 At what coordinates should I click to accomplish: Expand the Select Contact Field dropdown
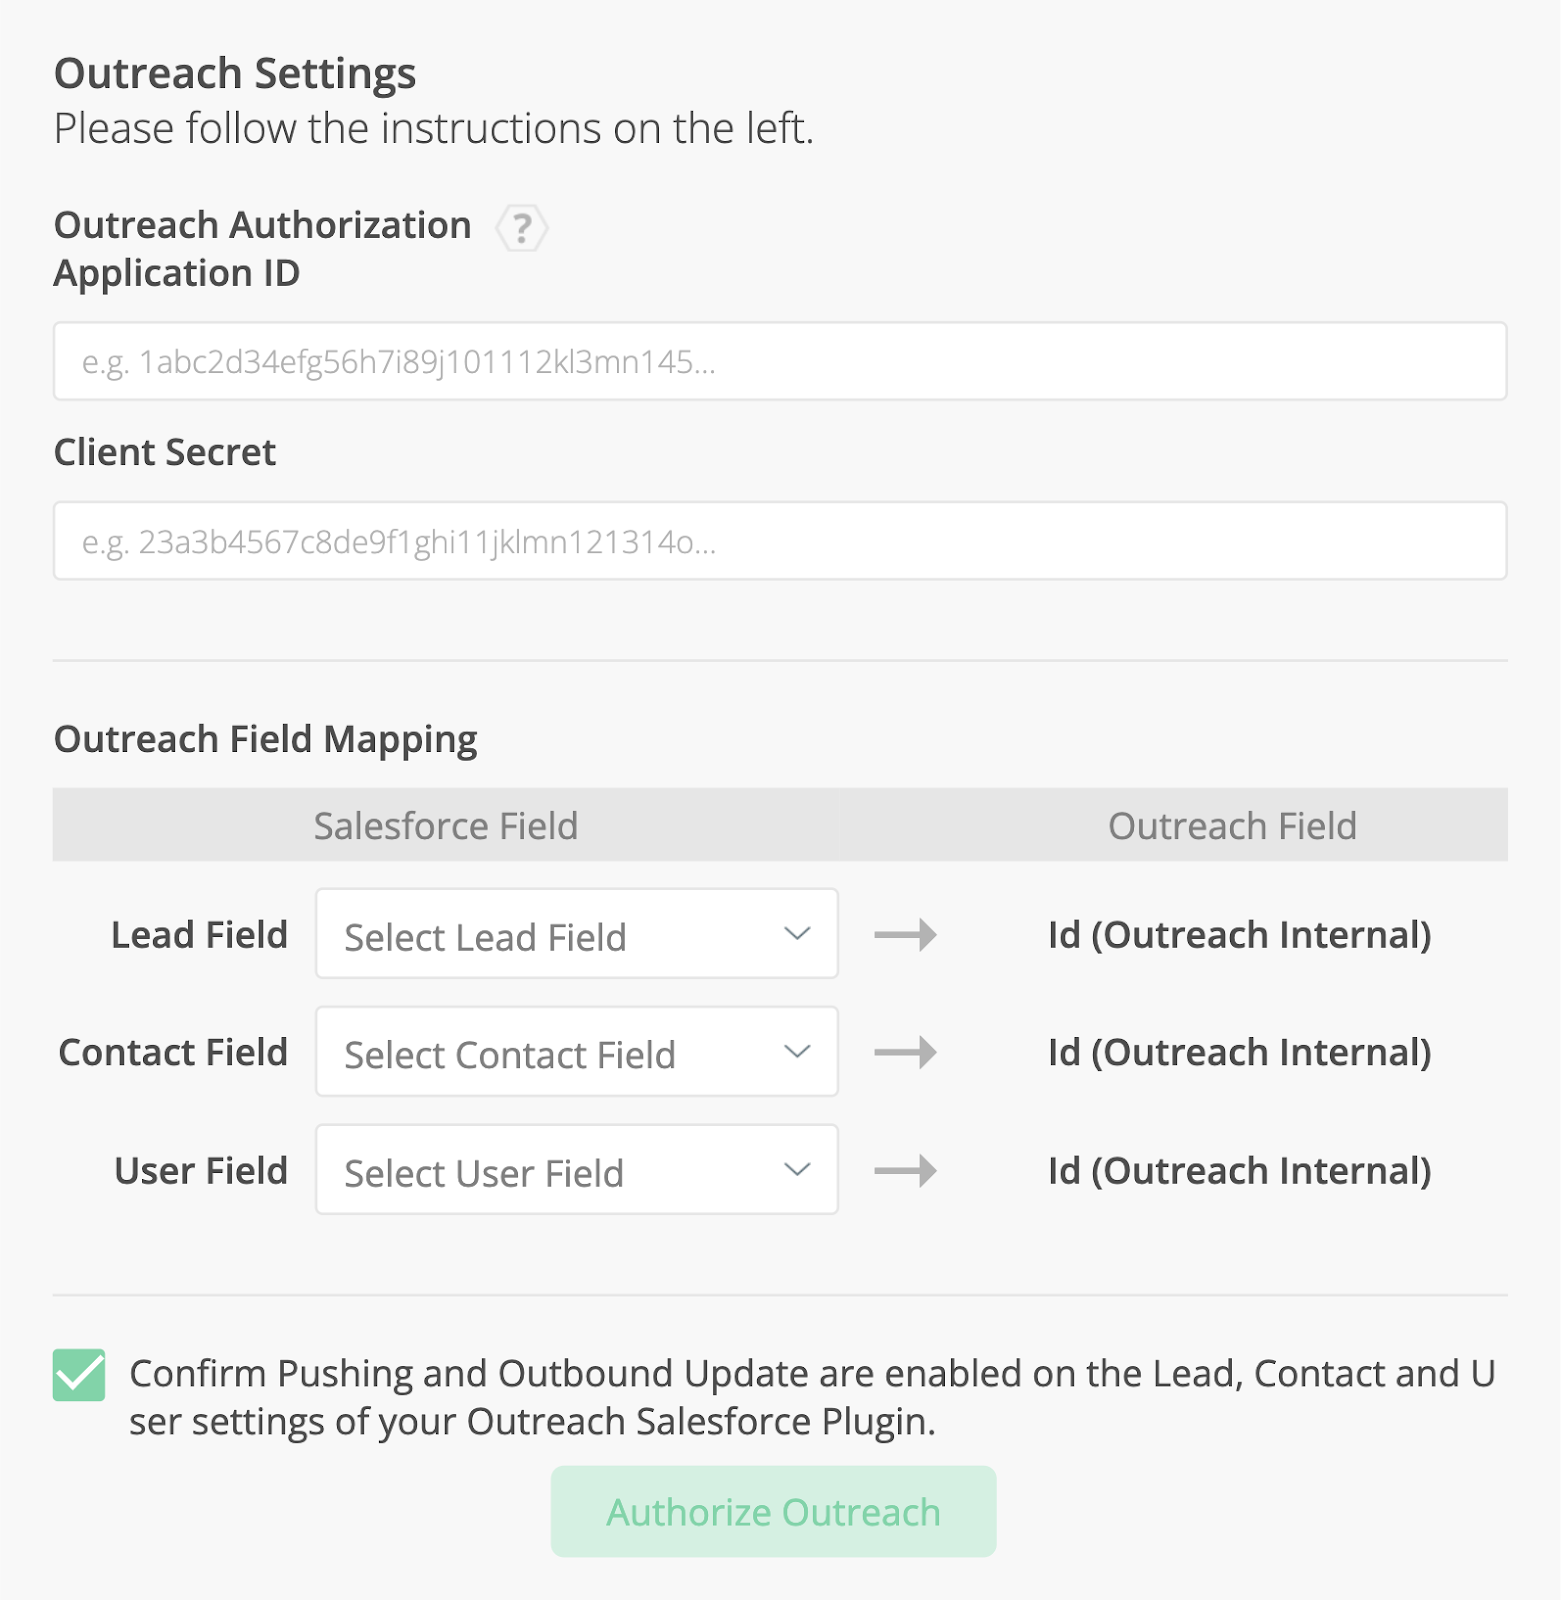576,1052
